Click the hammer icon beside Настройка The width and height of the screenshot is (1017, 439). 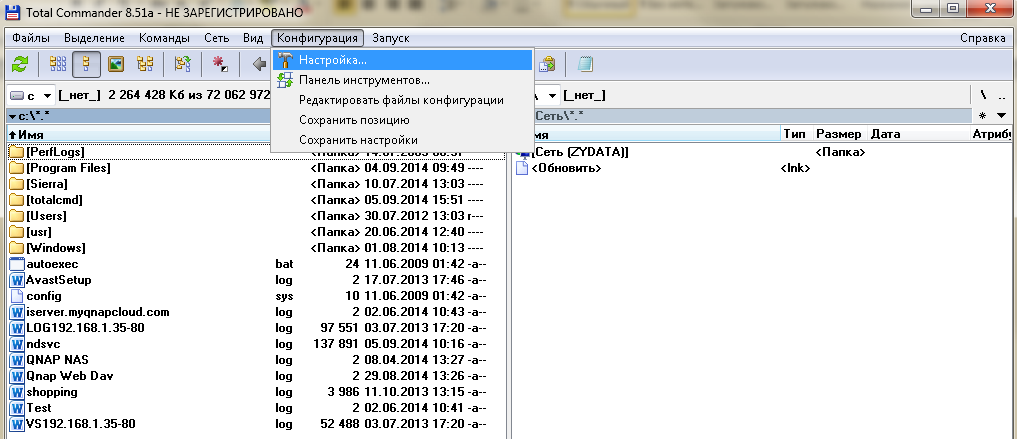pos(285,60)
